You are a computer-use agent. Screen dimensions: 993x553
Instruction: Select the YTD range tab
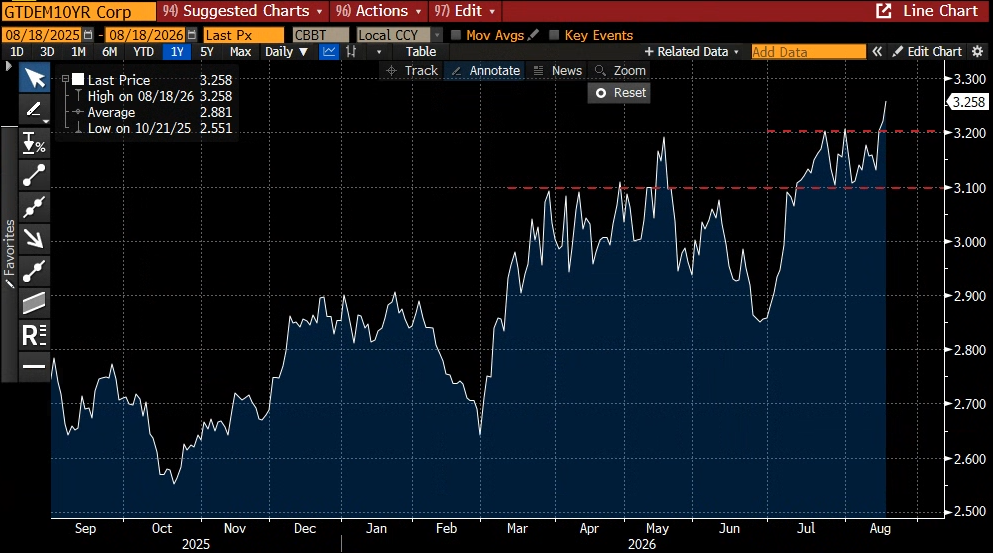[x=143, y=52]
